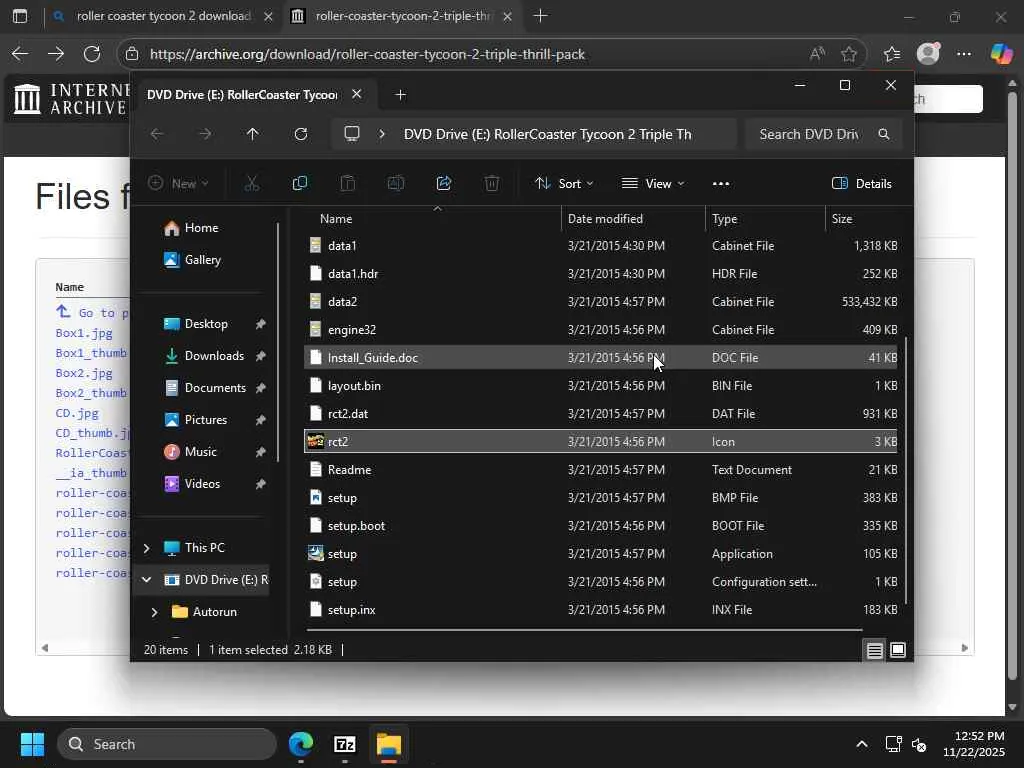Viewport: 1024px width, 768px height.
Task: Add a new File Explorer tab
Action: tap(401, 95)
